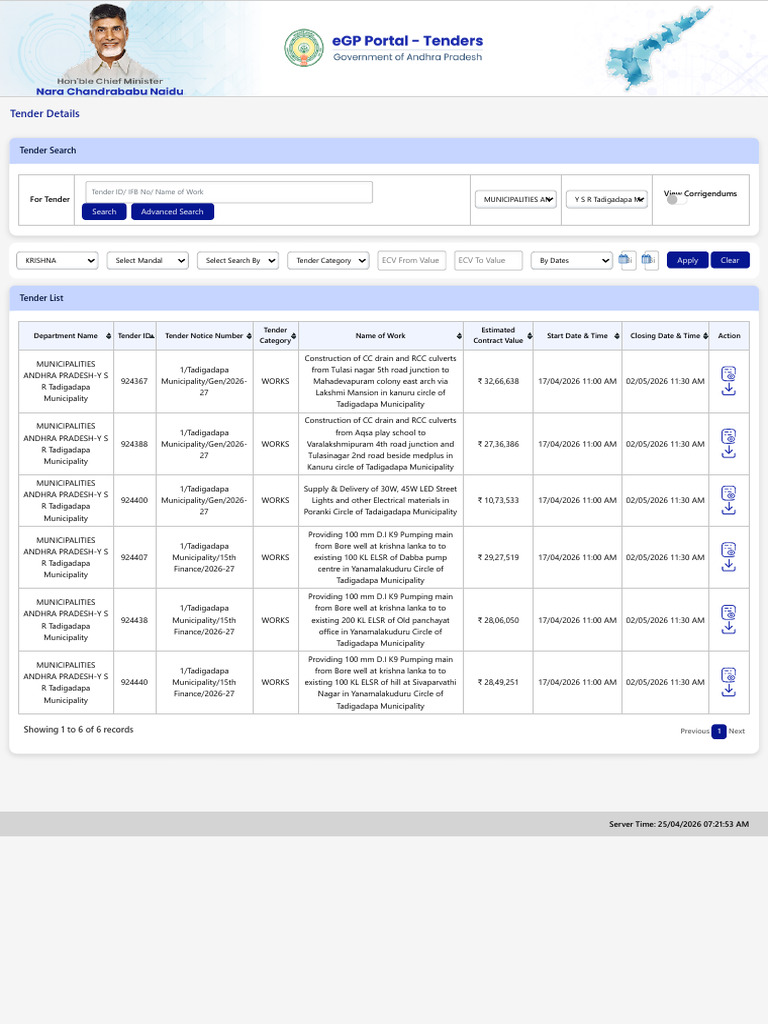Image resolution: width=768 pixels, height=1024 pixels.
Task: Click the LED Street Lights work description
Action: click(380, 500)
